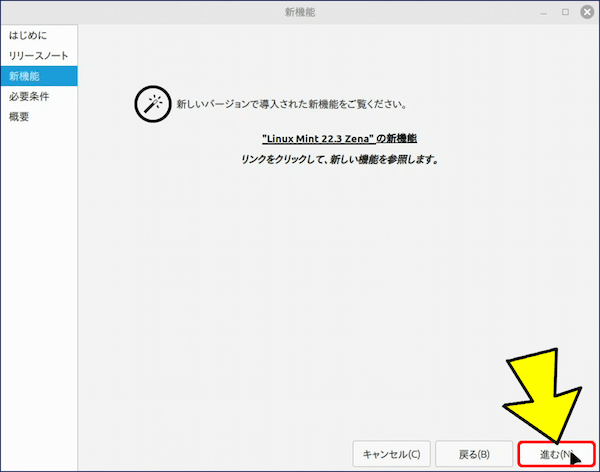
Task: Close the 新機能 window
Action: pos(587,12)
